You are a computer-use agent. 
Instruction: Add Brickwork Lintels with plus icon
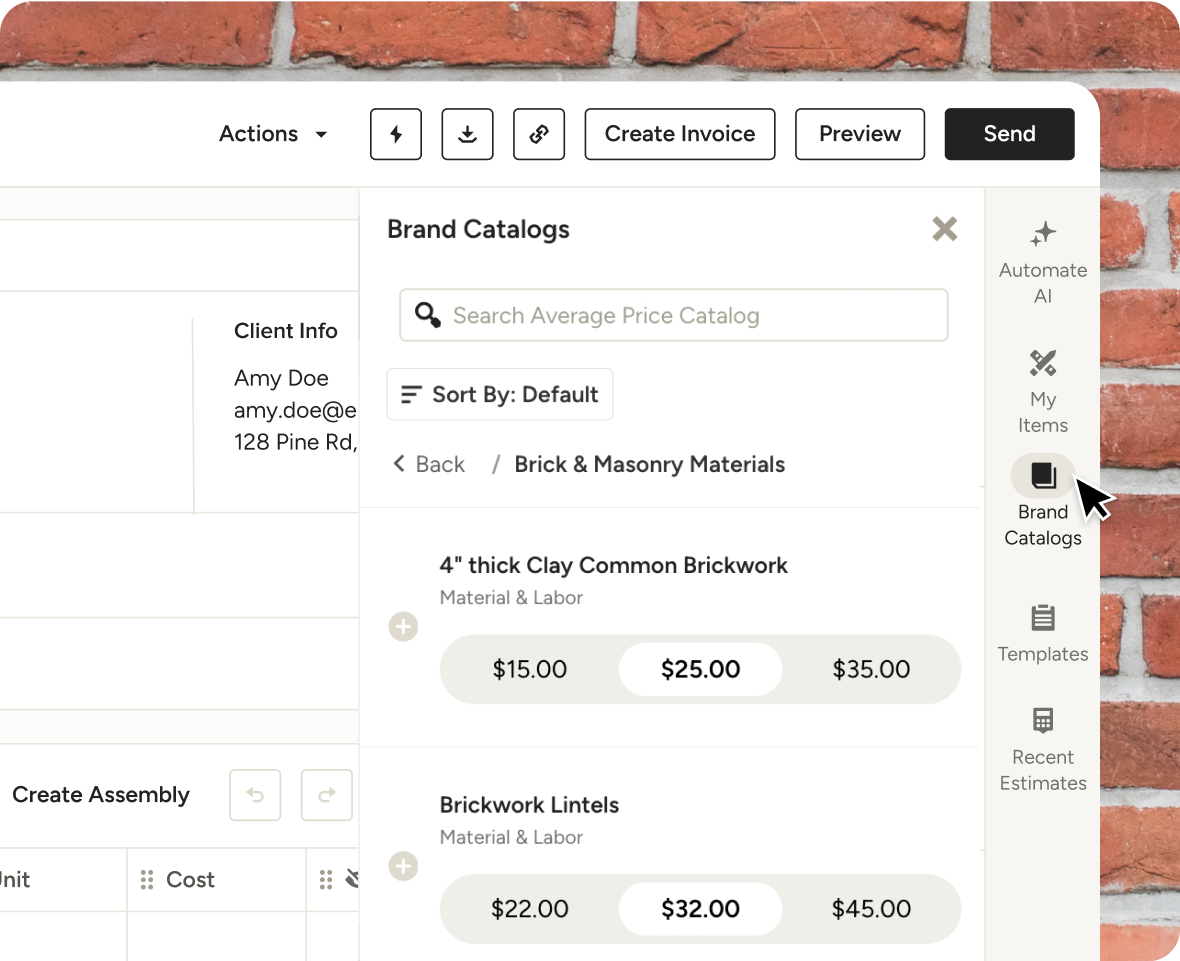(x=403, y=866)
